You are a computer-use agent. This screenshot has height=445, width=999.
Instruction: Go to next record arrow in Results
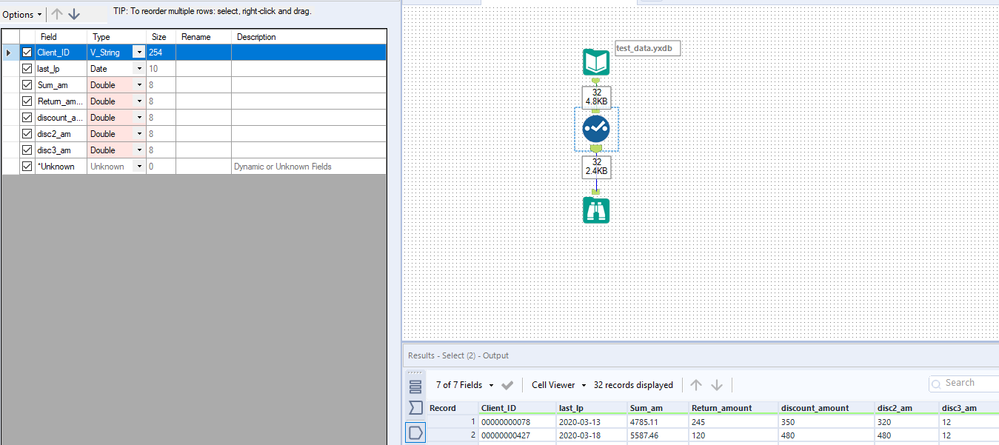[x=717, y=385]
